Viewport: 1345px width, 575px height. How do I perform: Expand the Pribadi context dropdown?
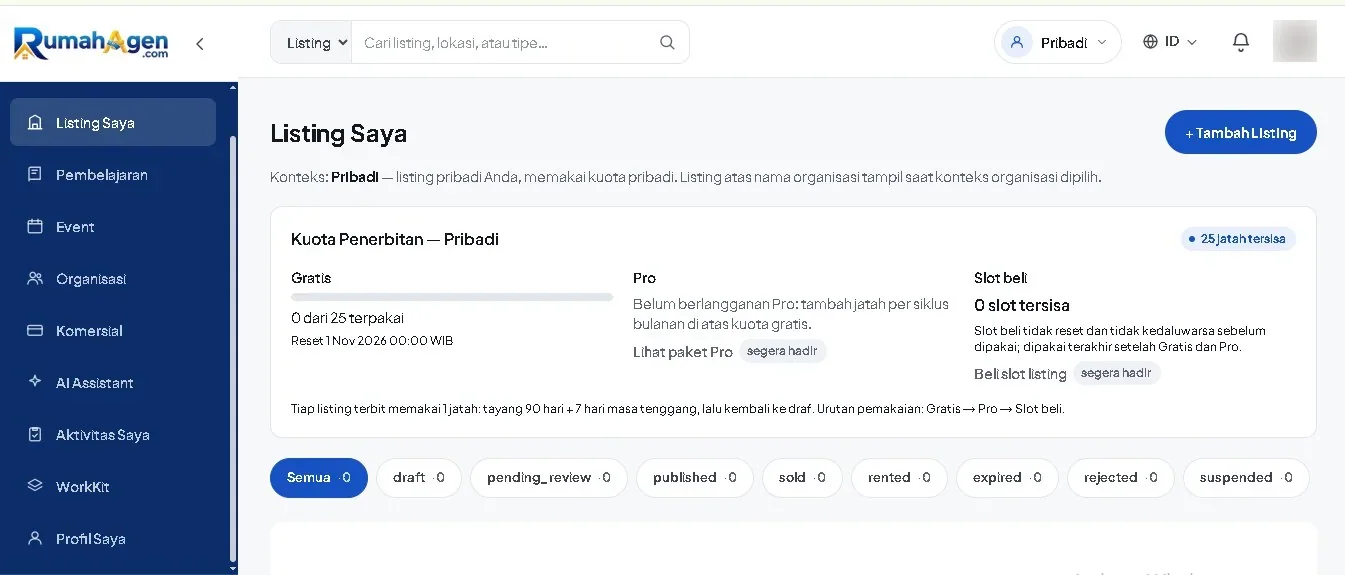(1058, 42)
